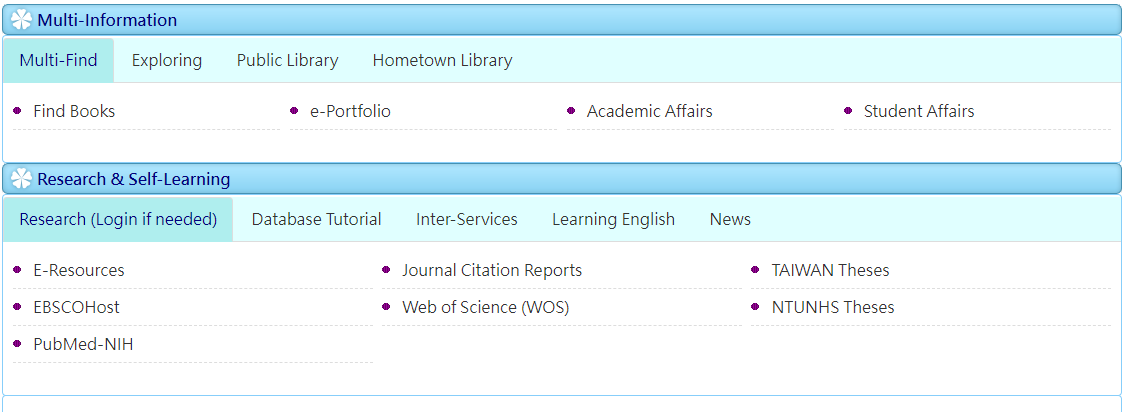Open the TAIWAN Theses link
Viewport: 1129px width, 412px height.
(830, 270)
